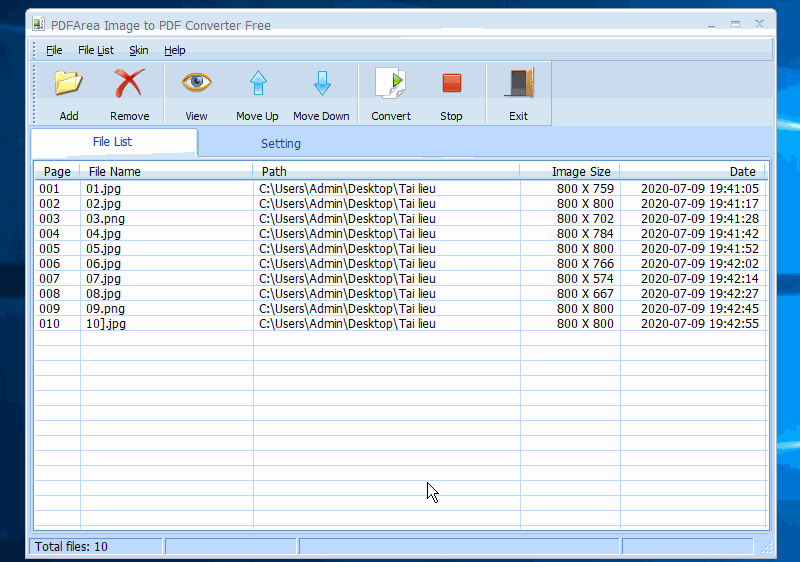The image size is (800, 562).
Task: Click page number 010
Action: tap(49, 324)
